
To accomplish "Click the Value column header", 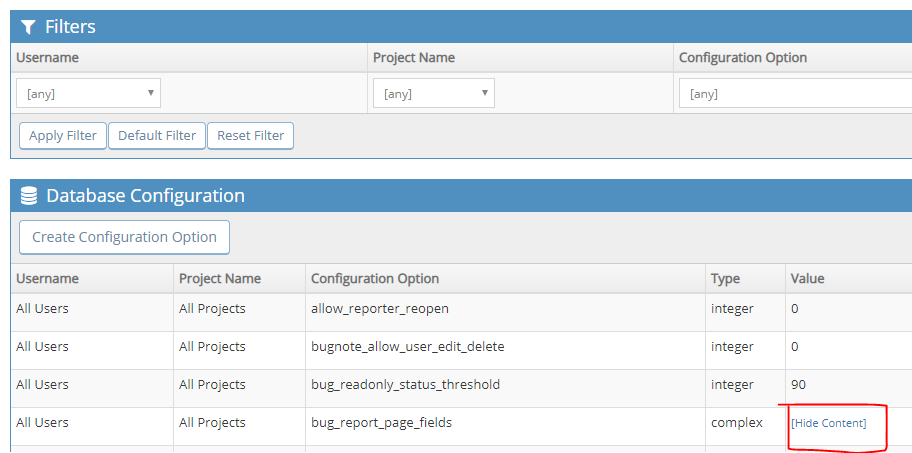I will 807,279.
